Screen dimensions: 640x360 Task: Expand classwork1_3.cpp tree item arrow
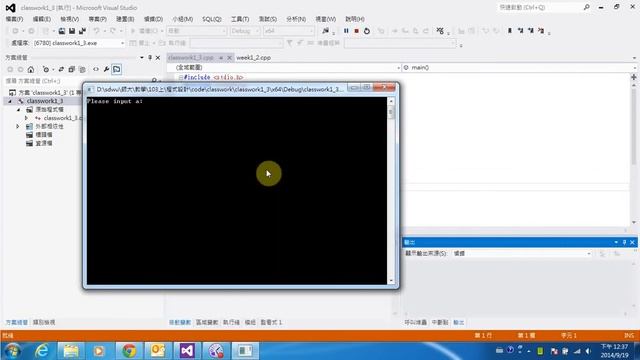pos(26,118)
